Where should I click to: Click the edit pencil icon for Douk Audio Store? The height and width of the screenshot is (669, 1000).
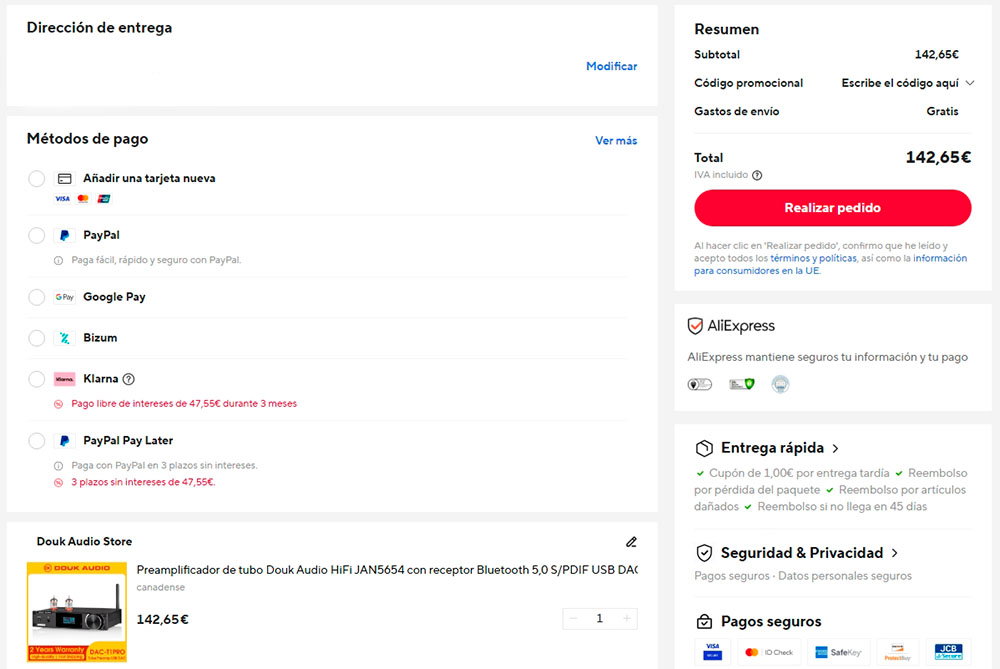coord(631,542)
